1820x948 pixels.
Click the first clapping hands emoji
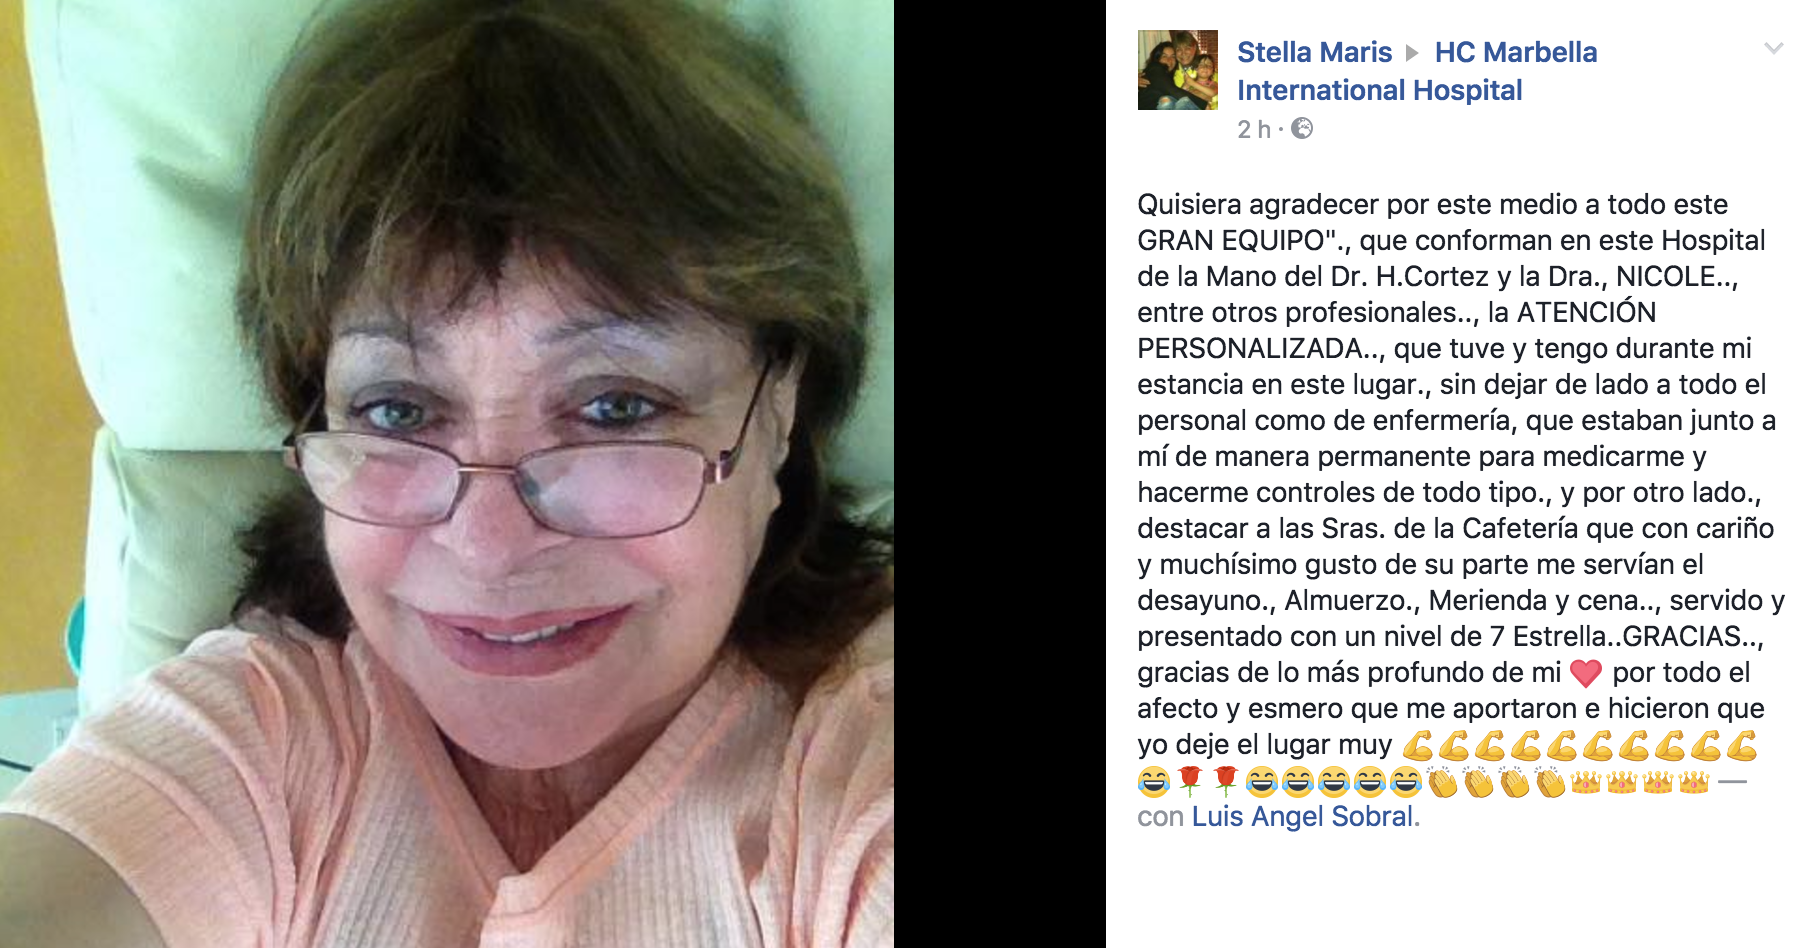click(x=1442, y=781)
